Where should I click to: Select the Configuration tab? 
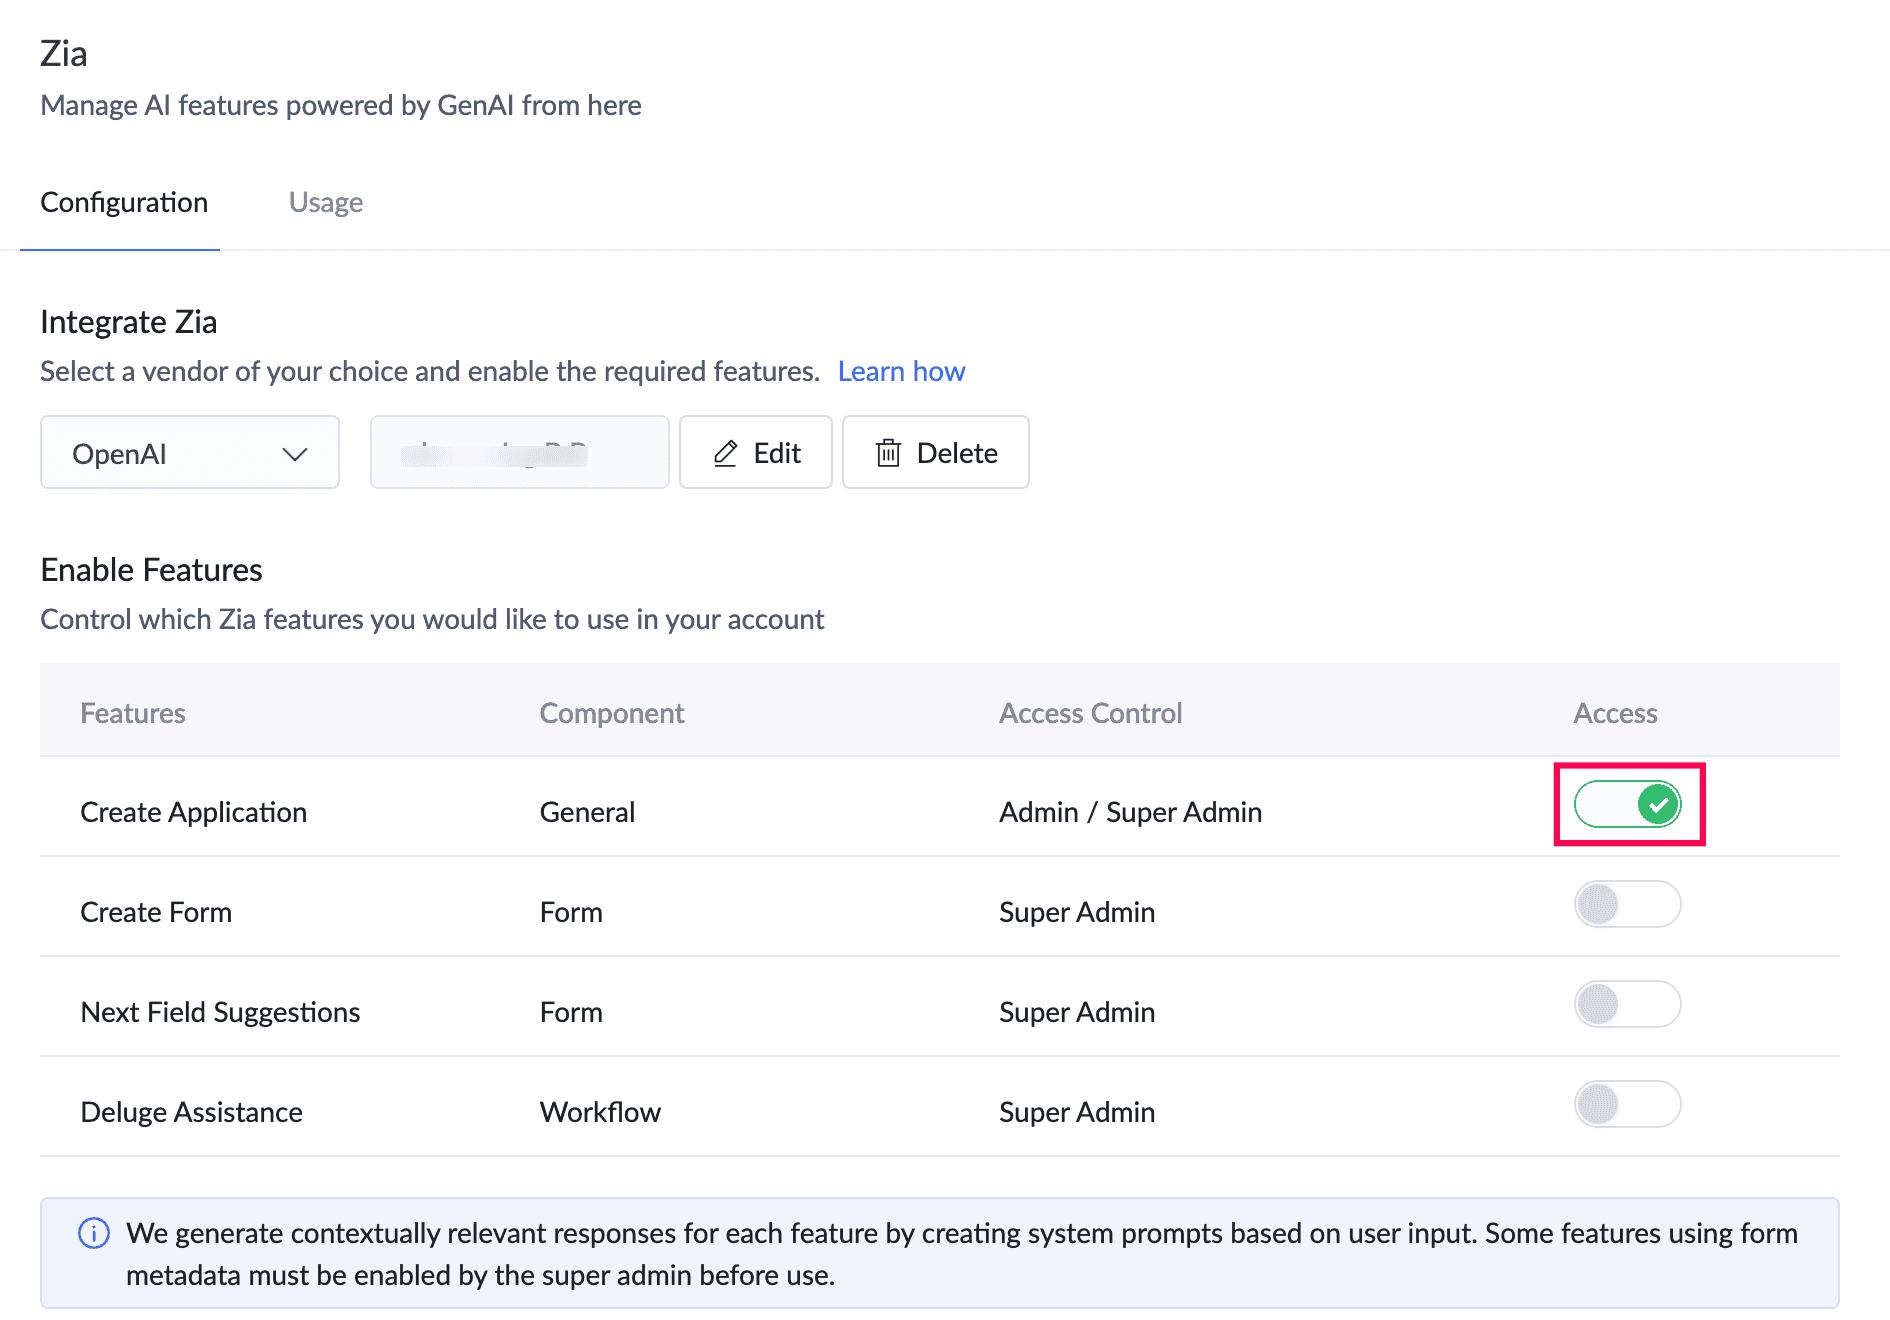[124, 202]
